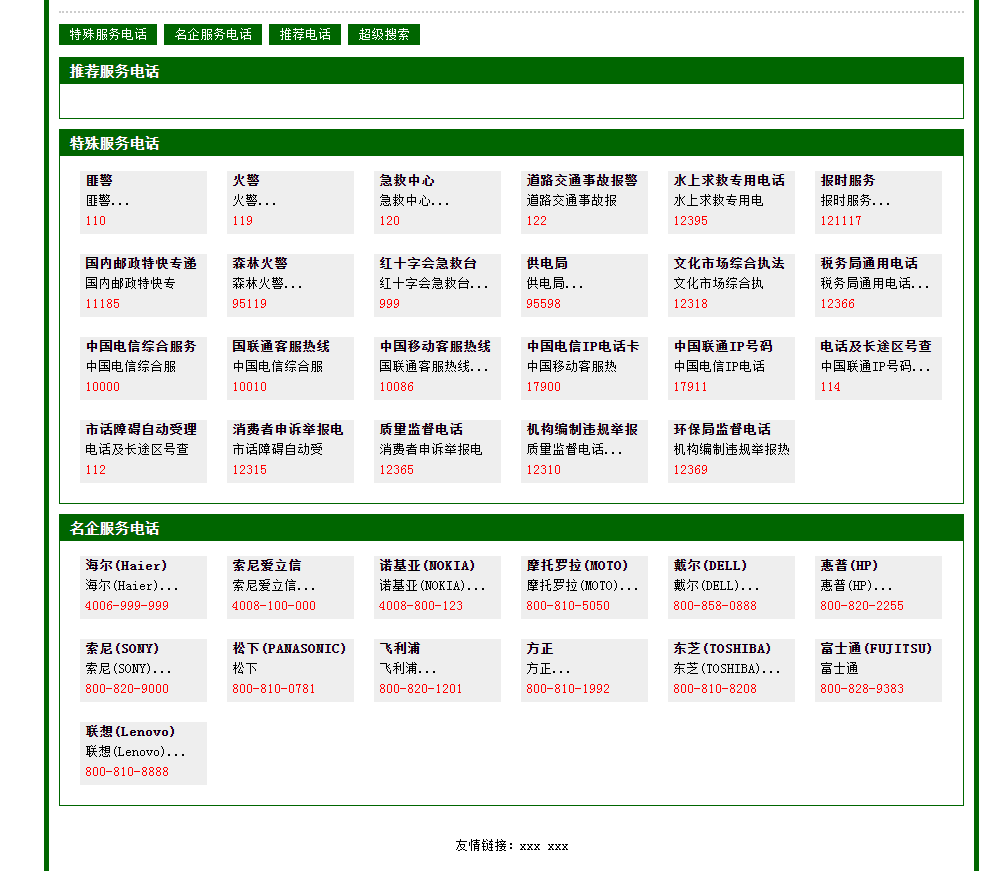Screen dimensions: 998x871
Task: Click phone number 10086
Action: click(x=397, y=386)
